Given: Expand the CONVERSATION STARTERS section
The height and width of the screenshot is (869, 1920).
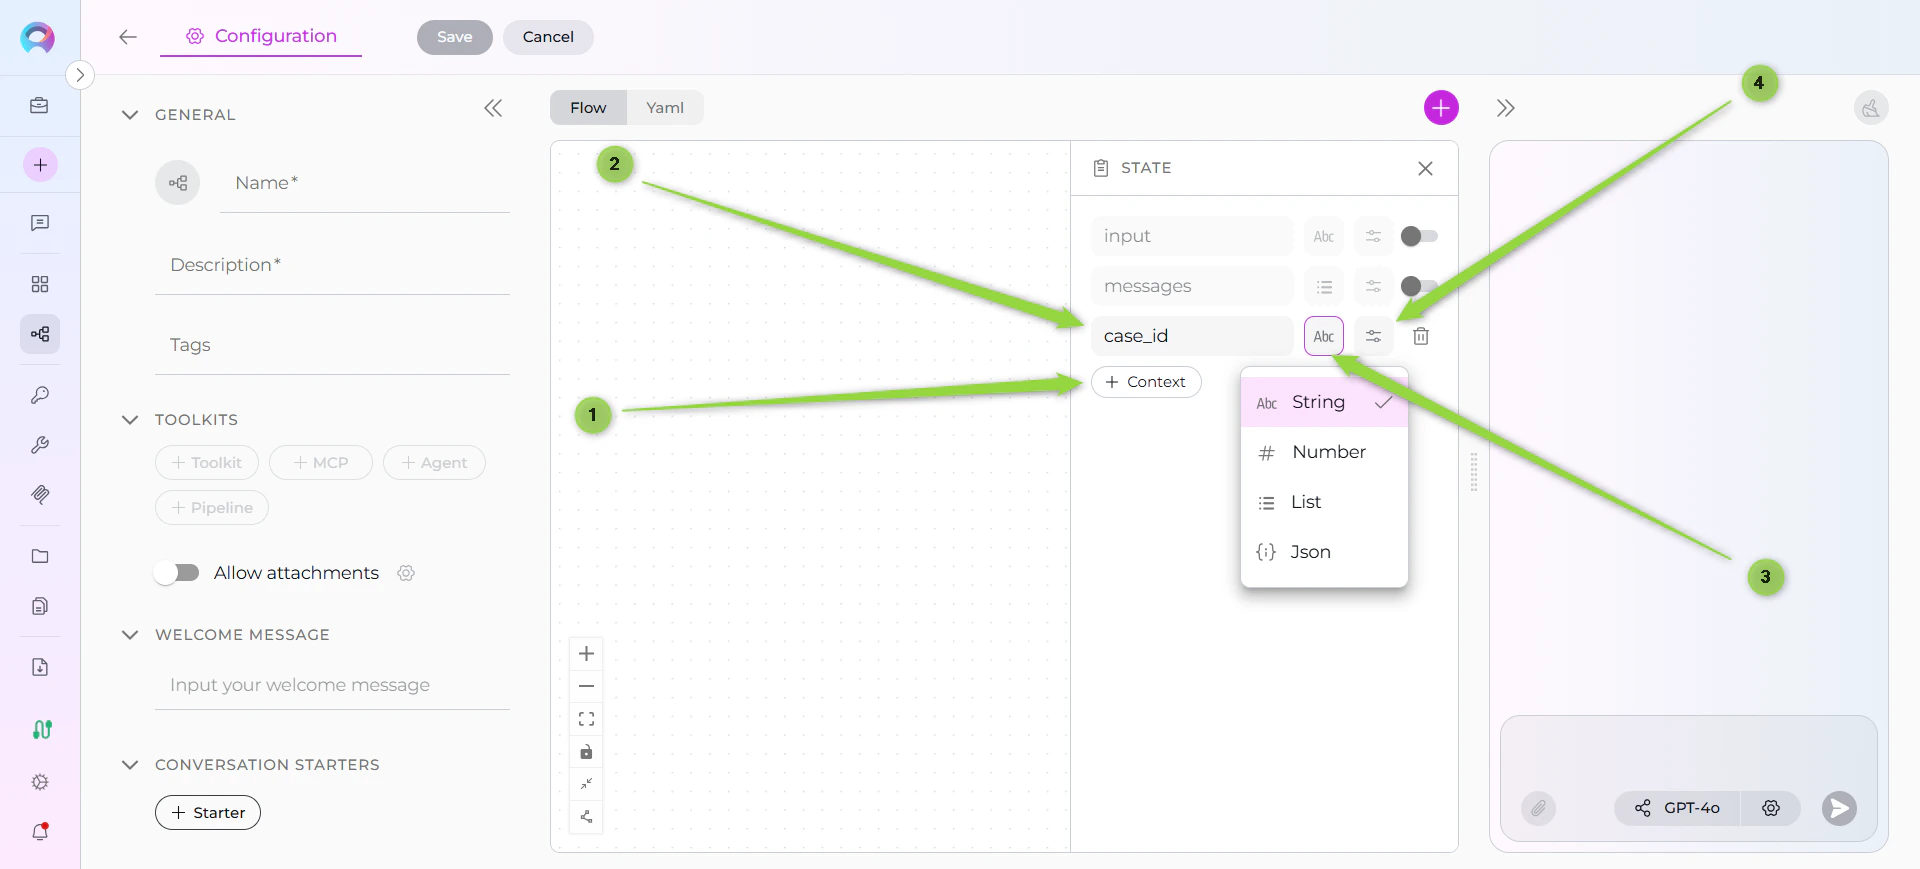Looking at the screenshot, I should point(129,765).
